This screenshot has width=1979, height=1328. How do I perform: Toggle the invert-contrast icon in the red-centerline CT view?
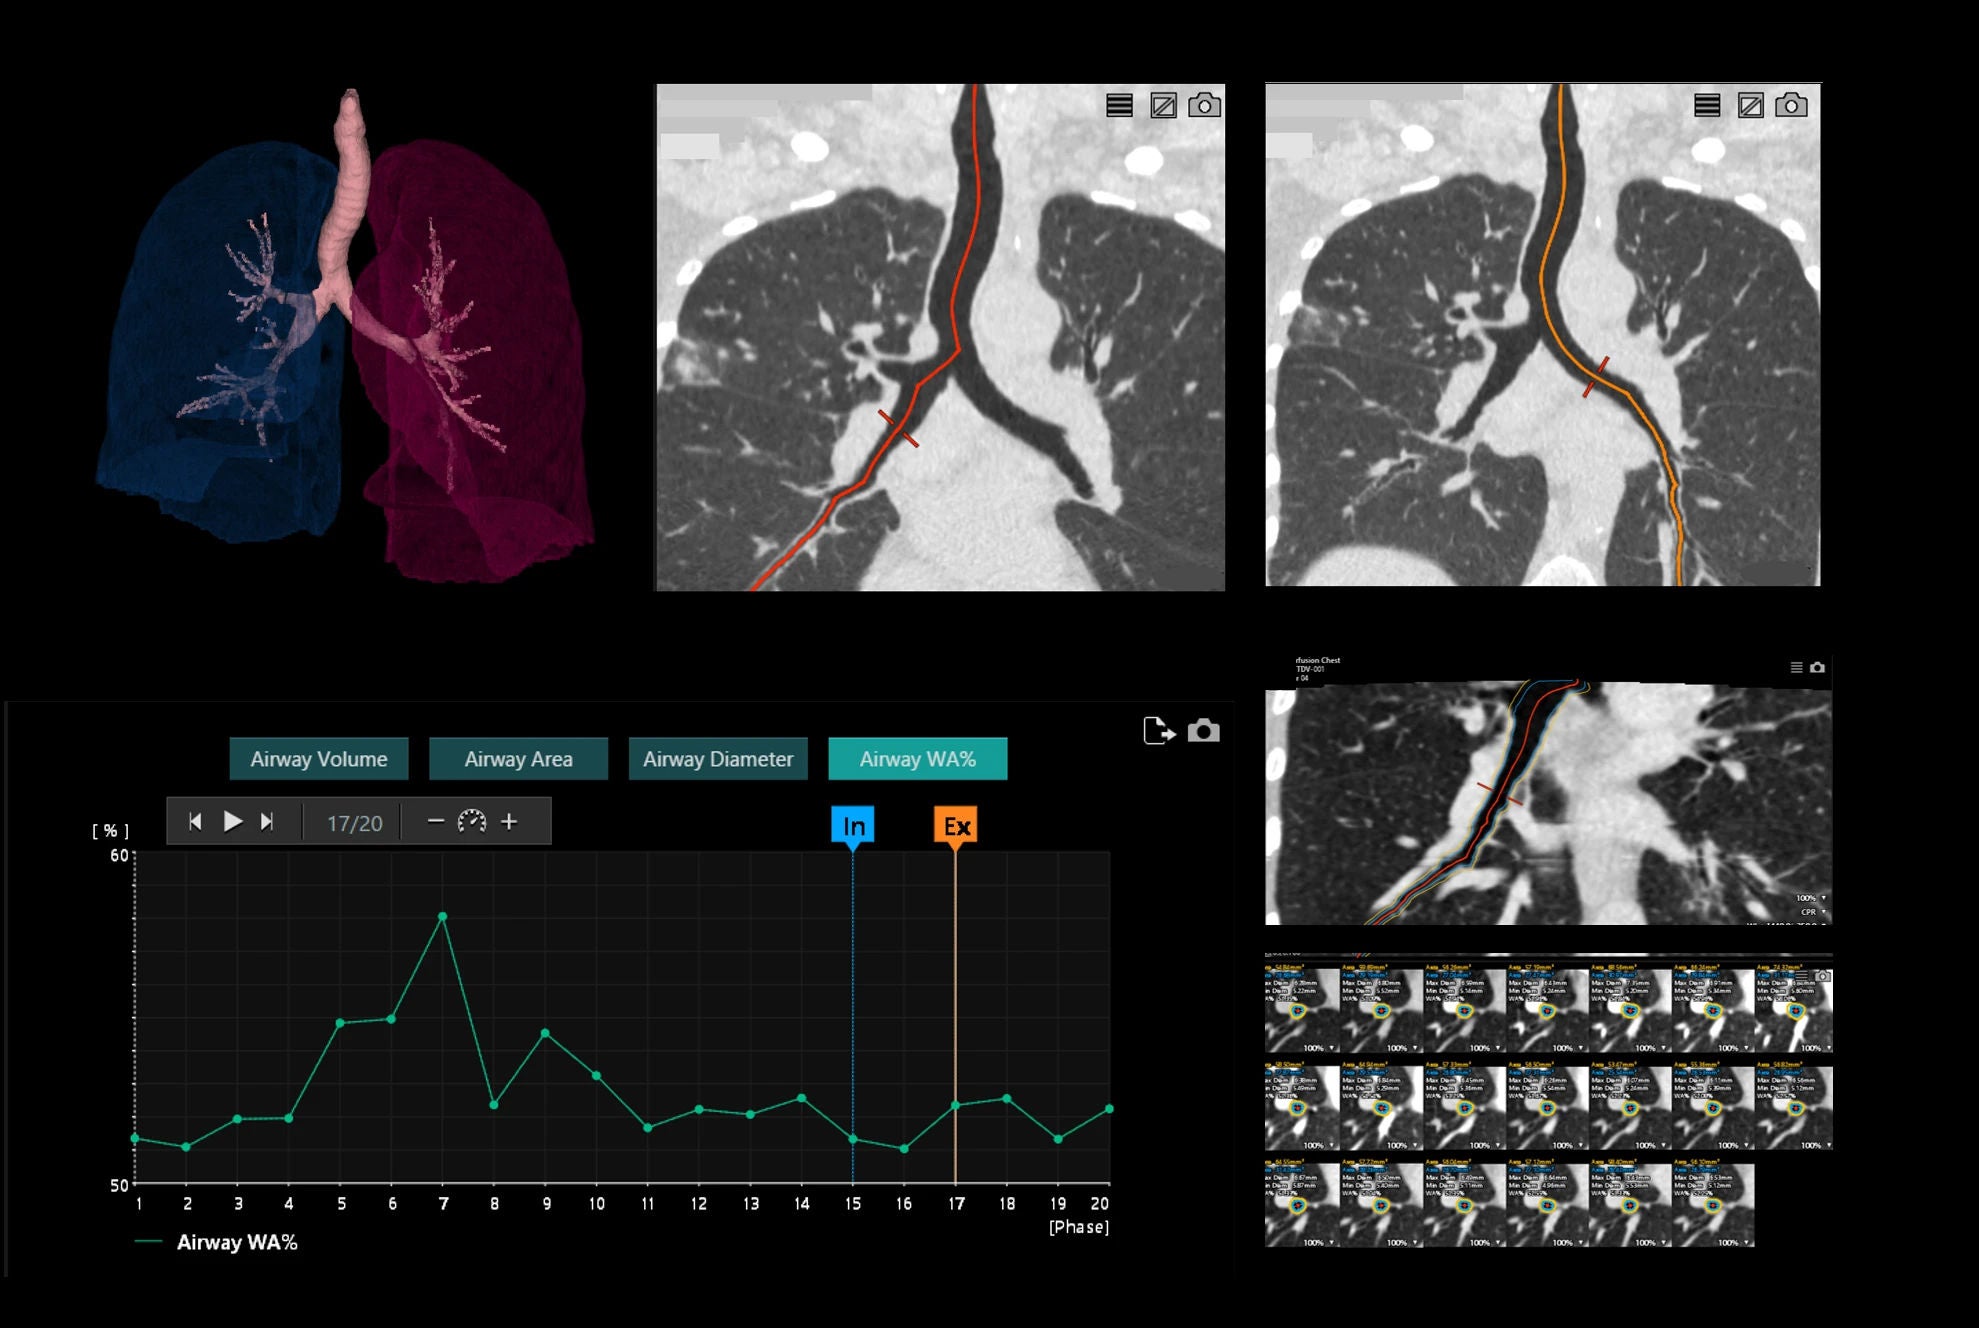(x=1163, y=105)
